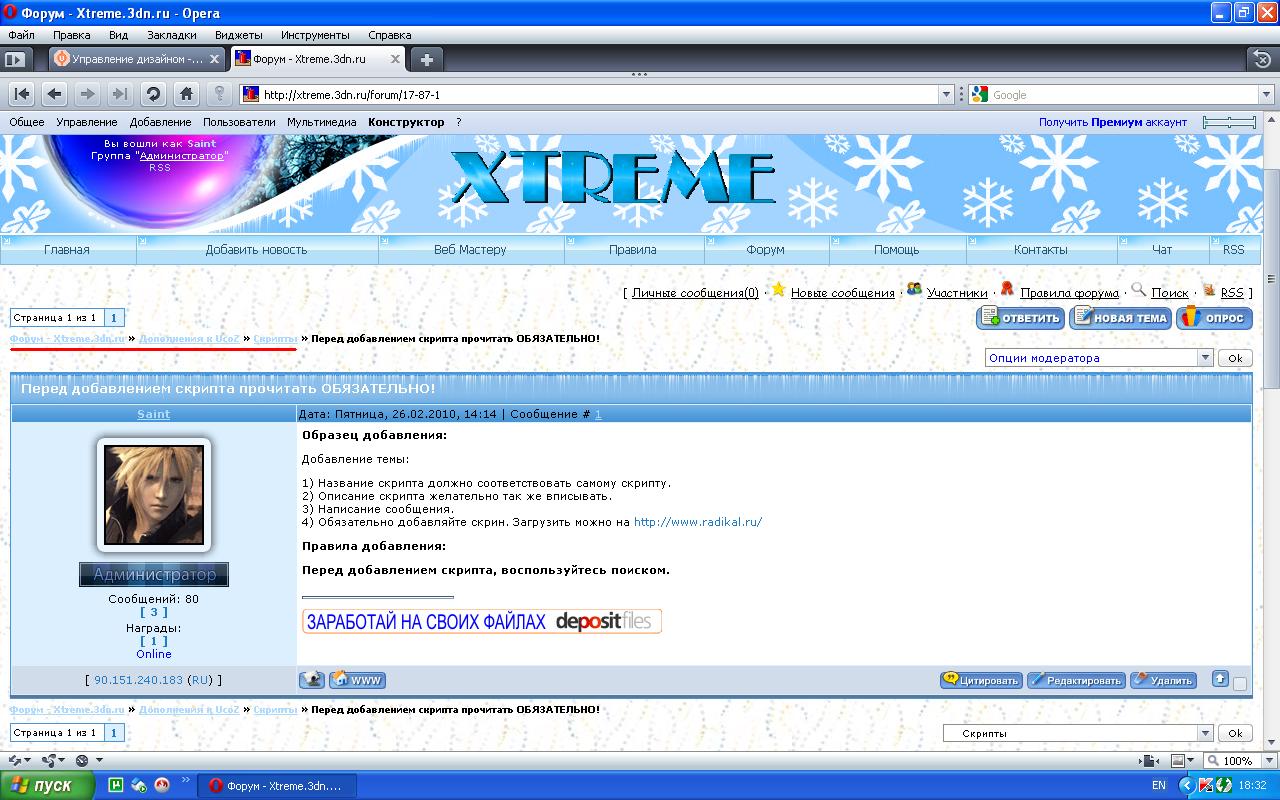
Task: Open the Файл menu
Action: pos(21,35)
